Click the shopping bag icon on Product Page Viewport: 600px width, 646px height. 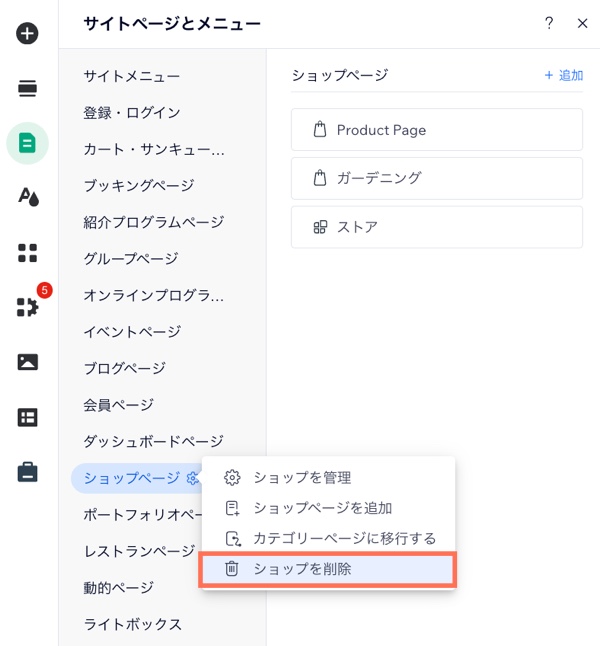(x=320, y=129)
